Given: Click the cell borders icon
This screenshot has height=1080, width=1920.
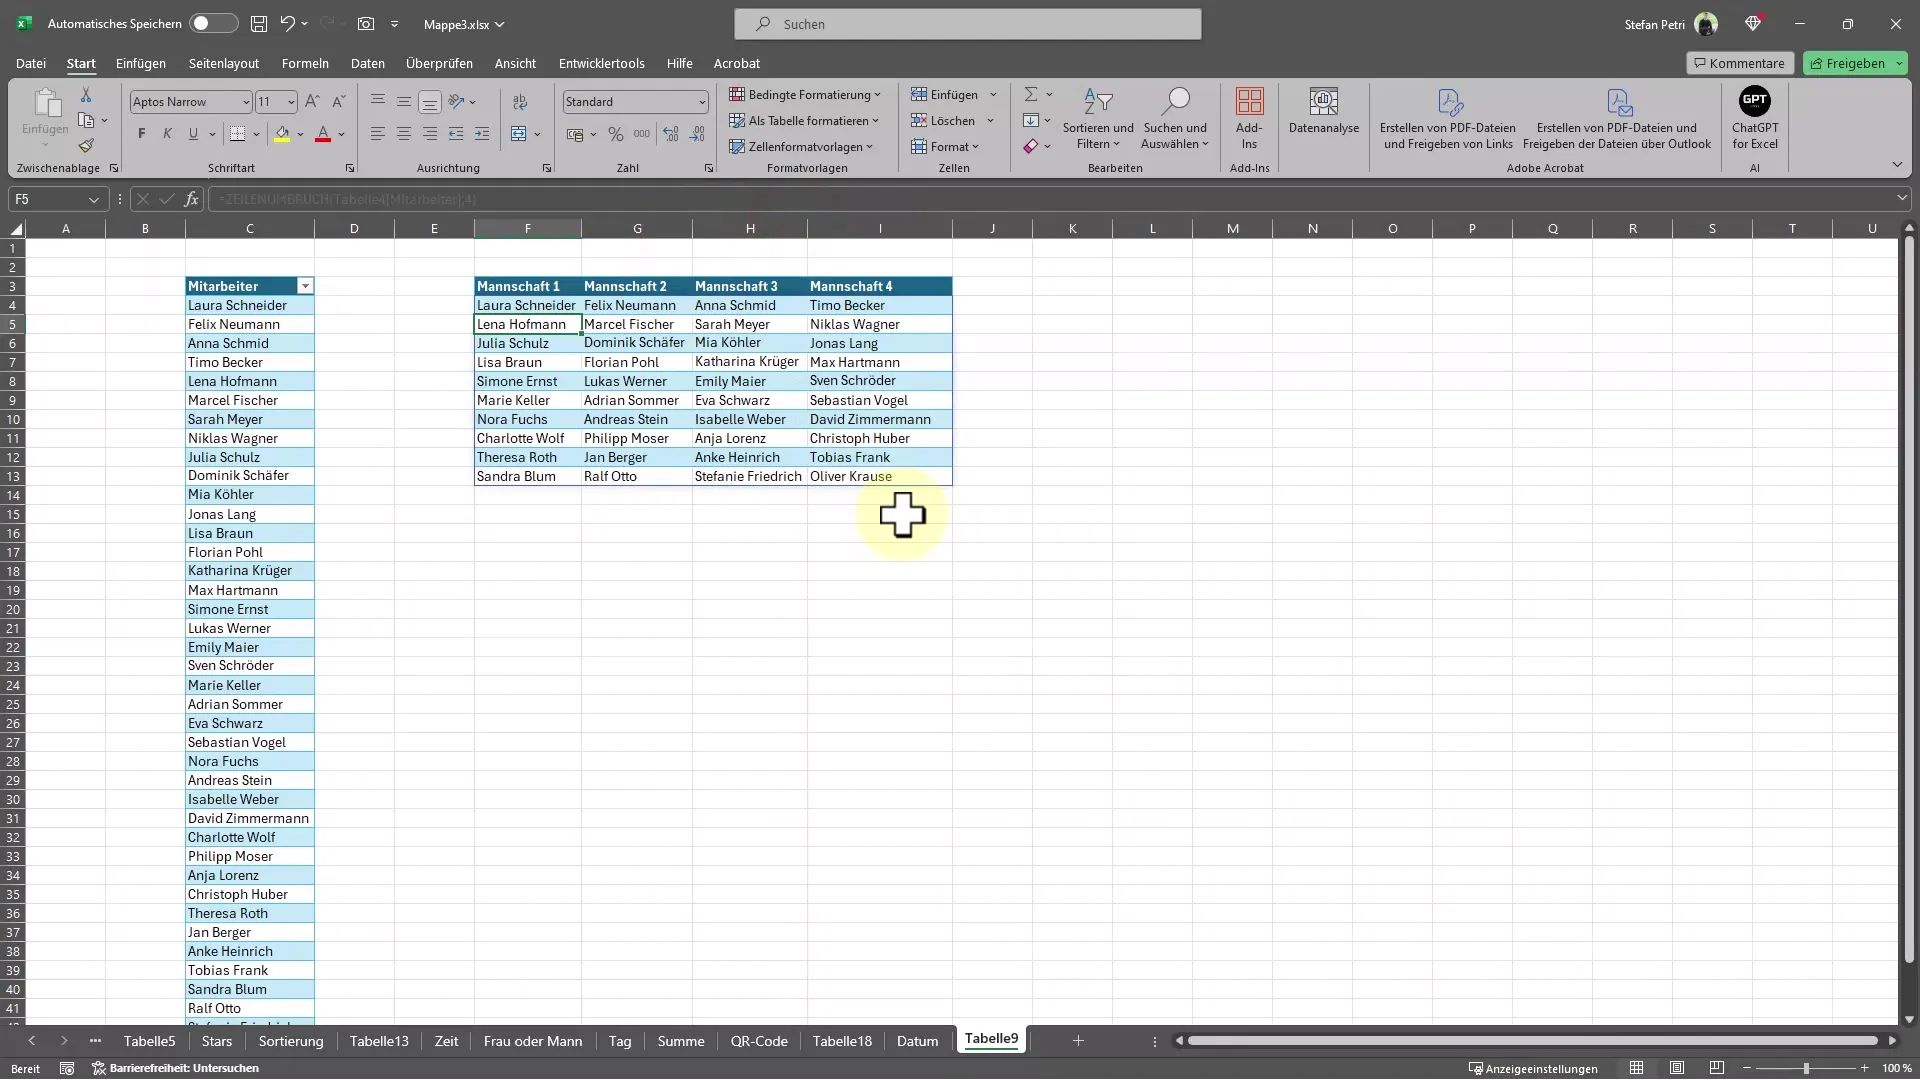Looking at the screenshot, I should coord(237,134).
